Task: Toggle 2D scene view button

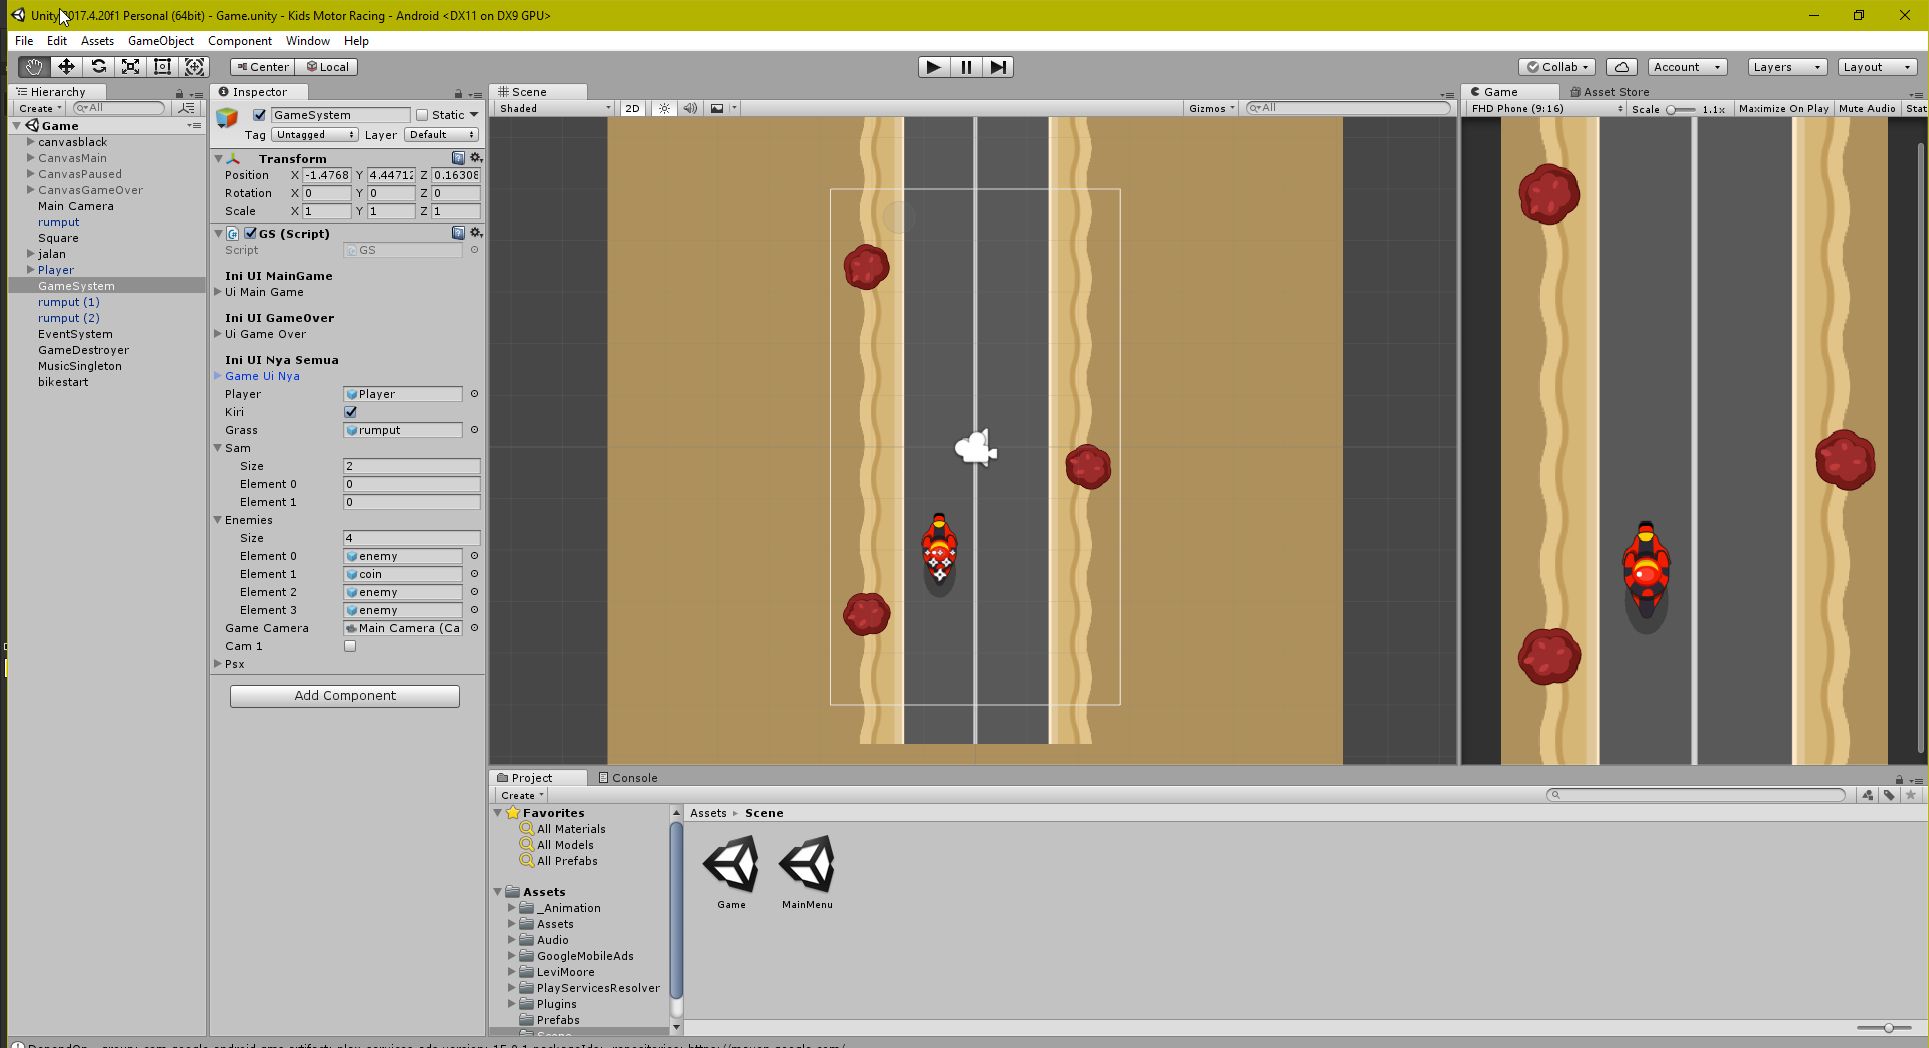Action: point(632,108)
